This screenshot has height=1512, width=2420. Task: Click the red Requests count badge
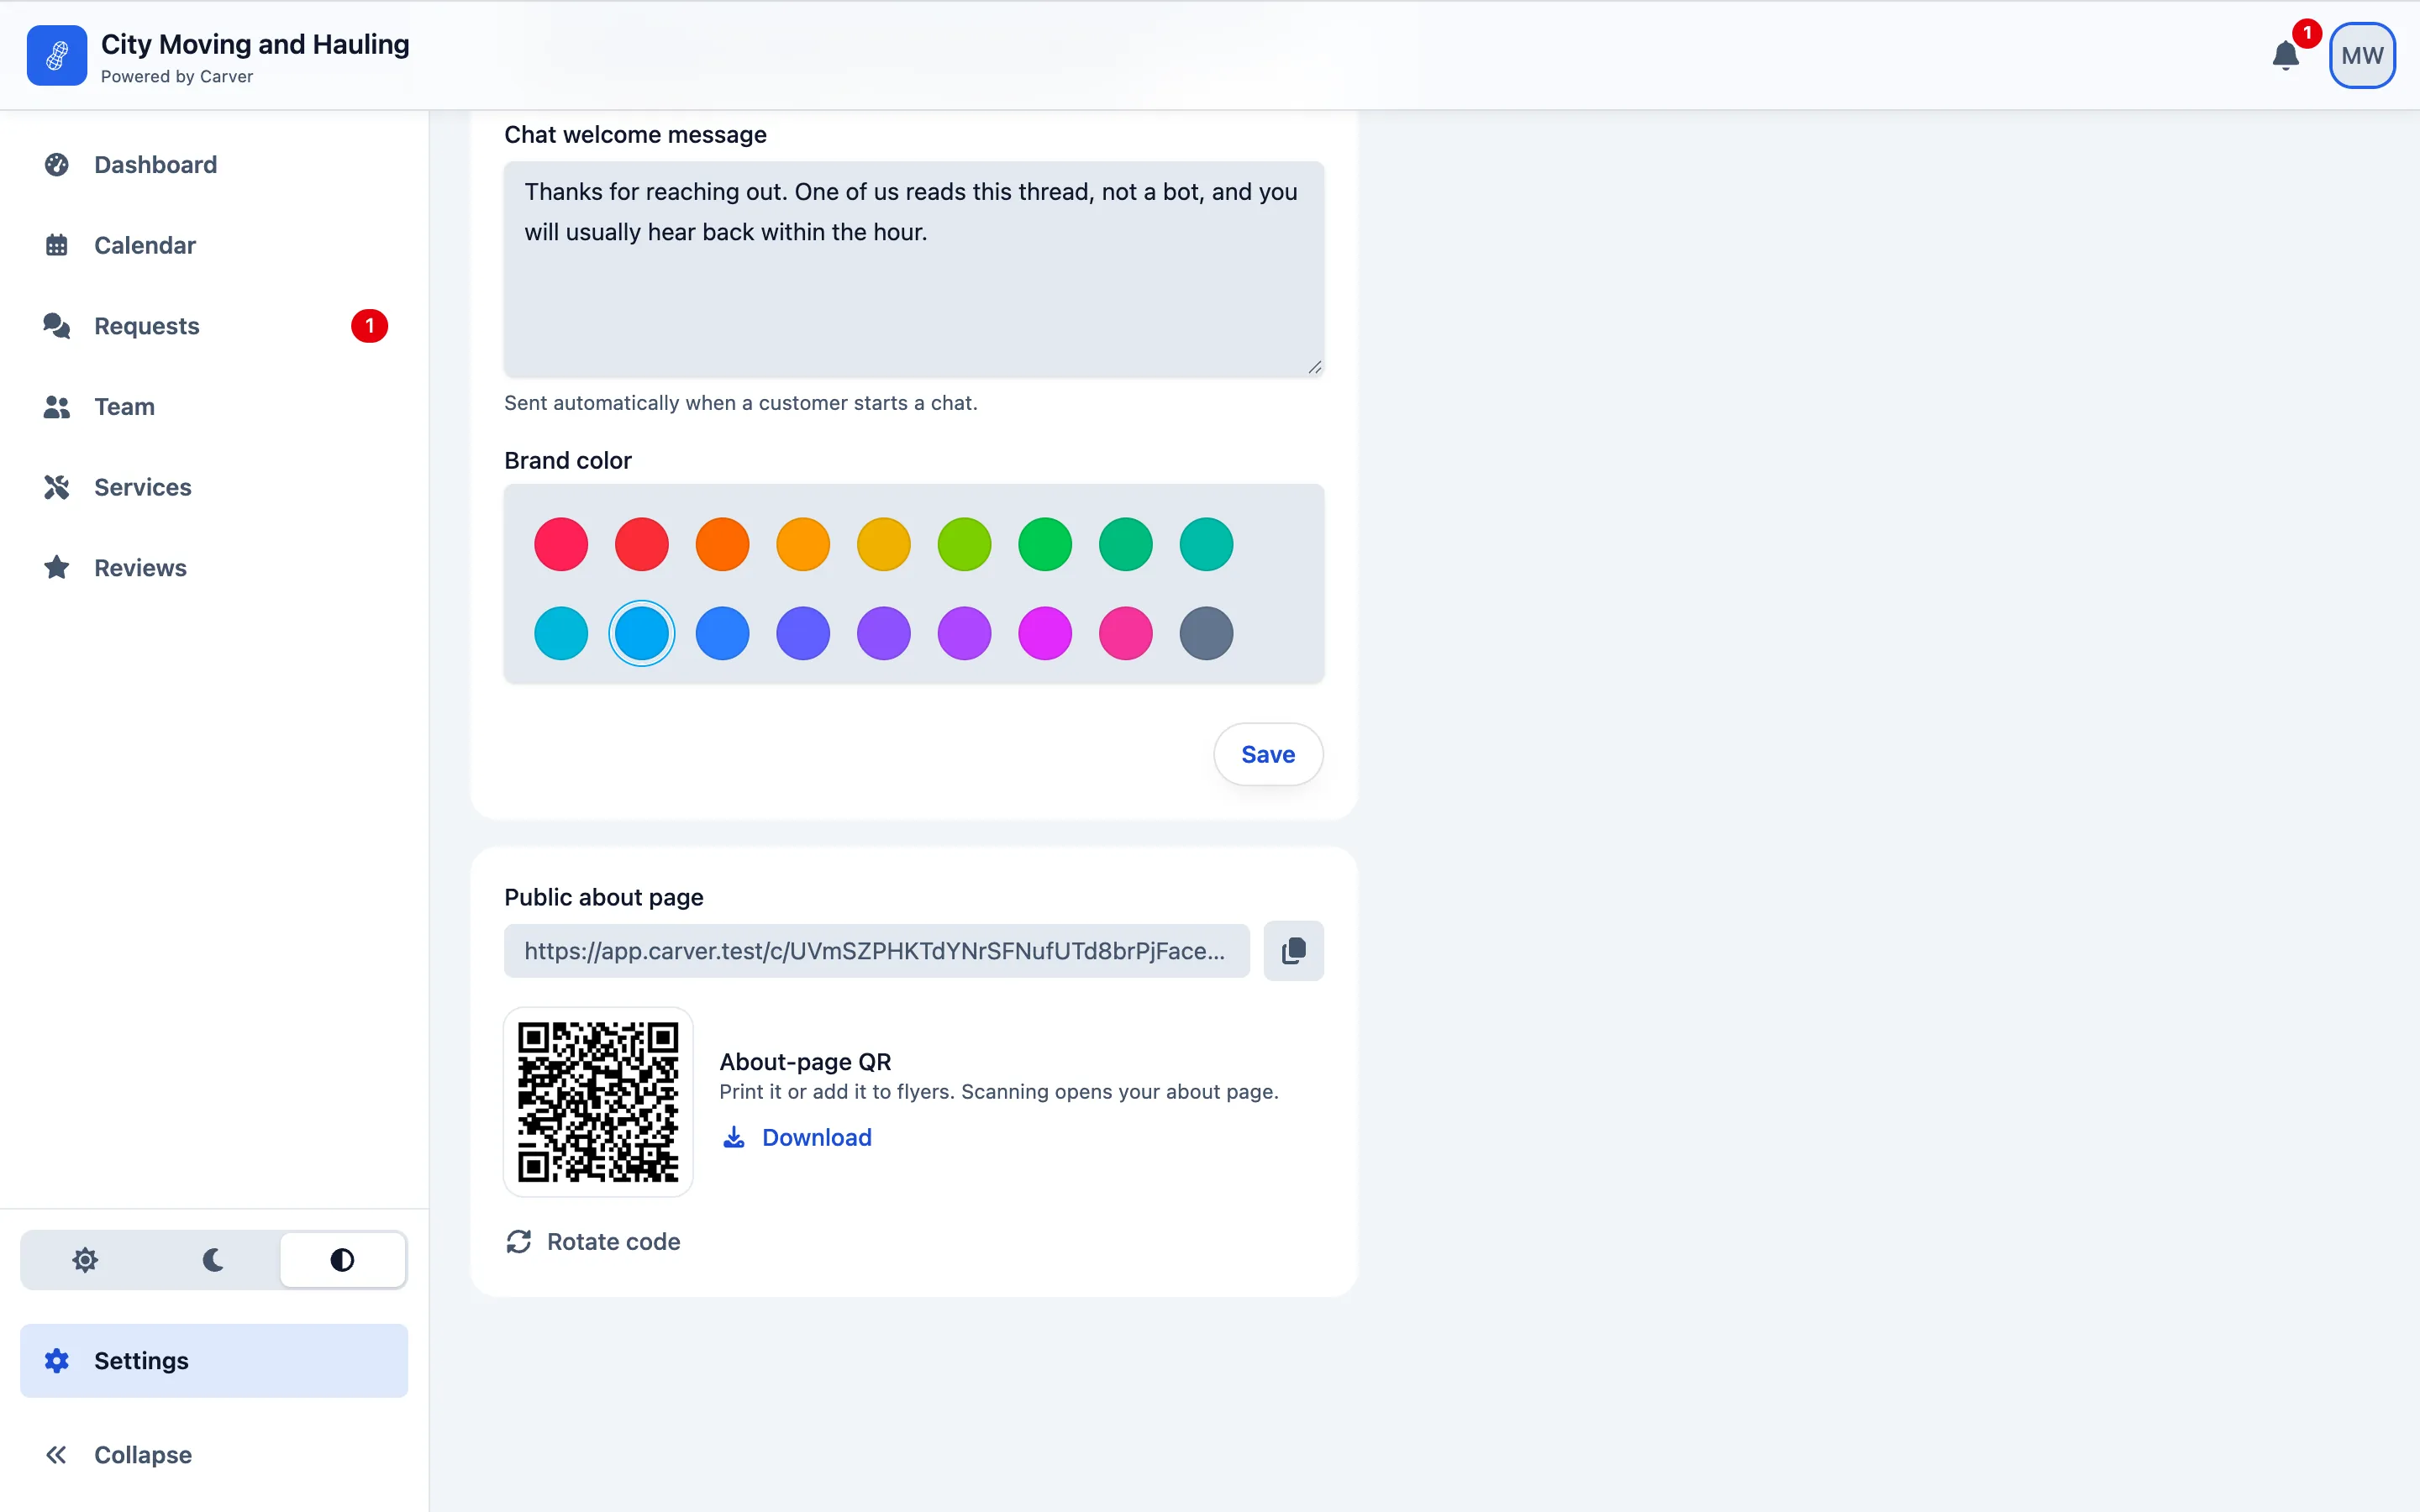(x=369, y=326)
